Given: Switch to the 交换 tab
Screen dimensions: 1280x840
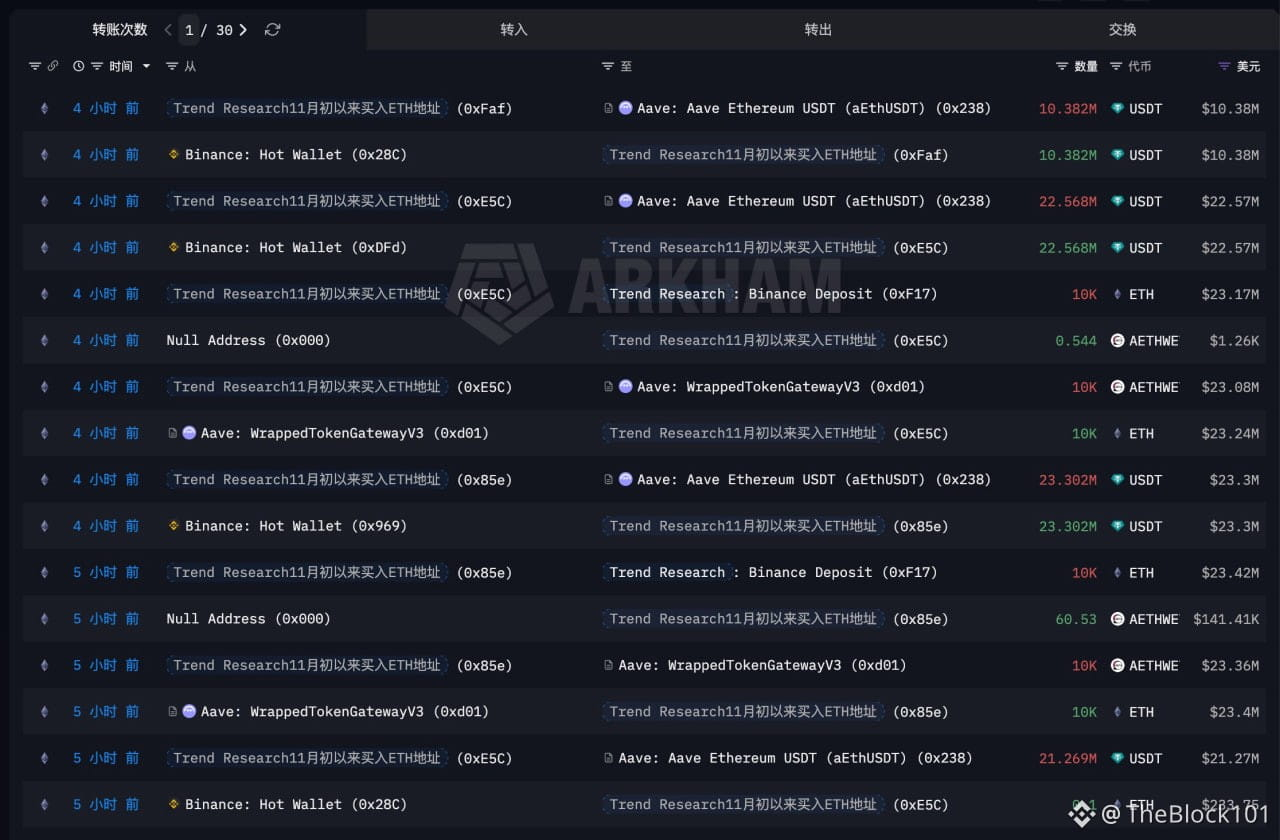Looking at the screenshot, I should pyautogui.click(x=1122, y=29).
